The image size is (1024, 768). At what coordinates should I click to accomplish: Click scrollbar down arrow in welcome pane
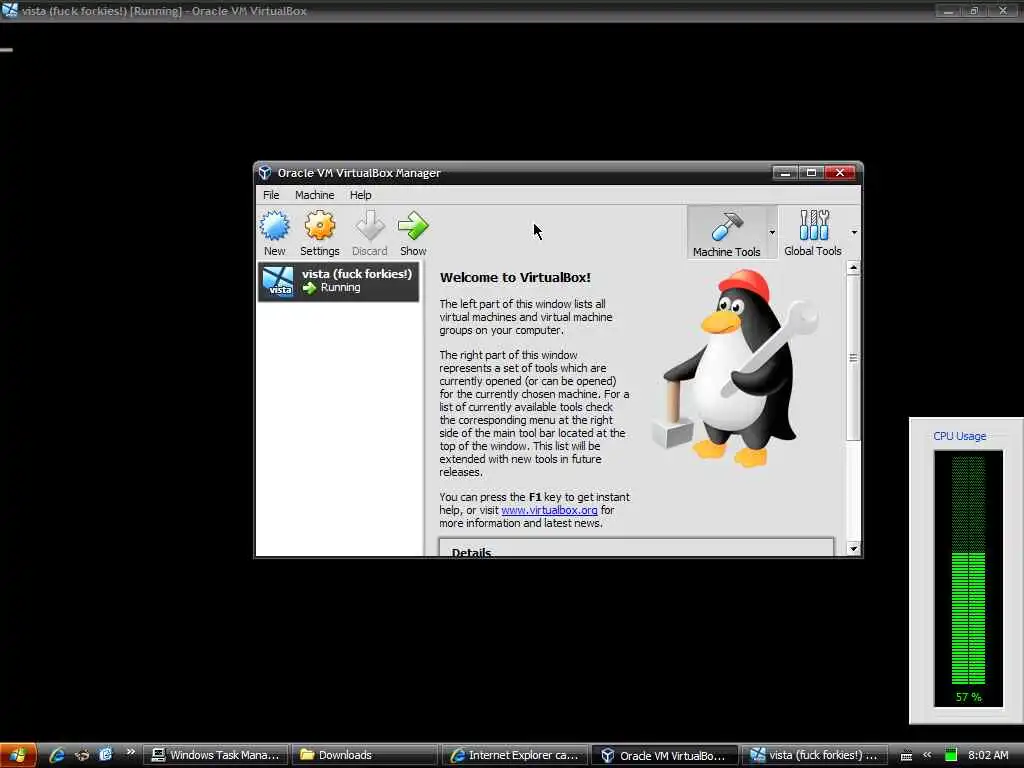point(853,549)
